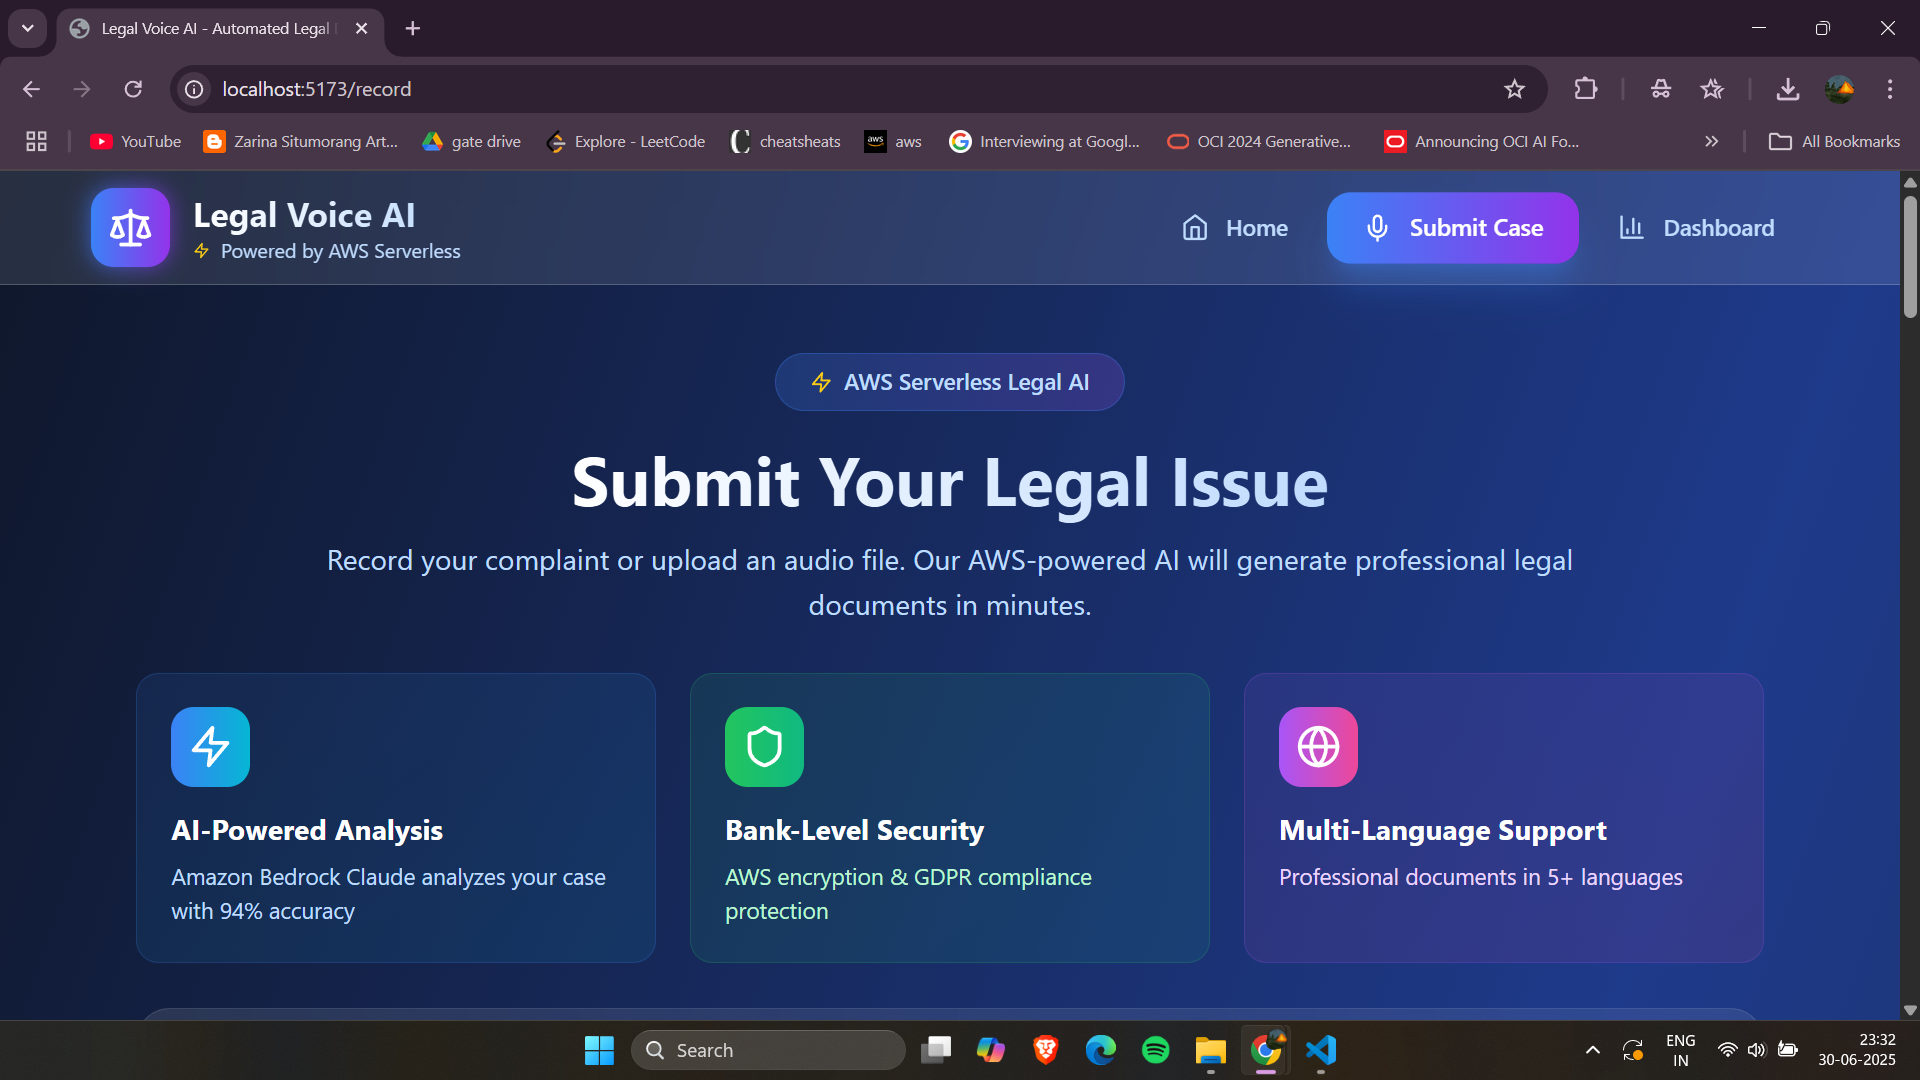Open a new browser tab

click(413, 28)
